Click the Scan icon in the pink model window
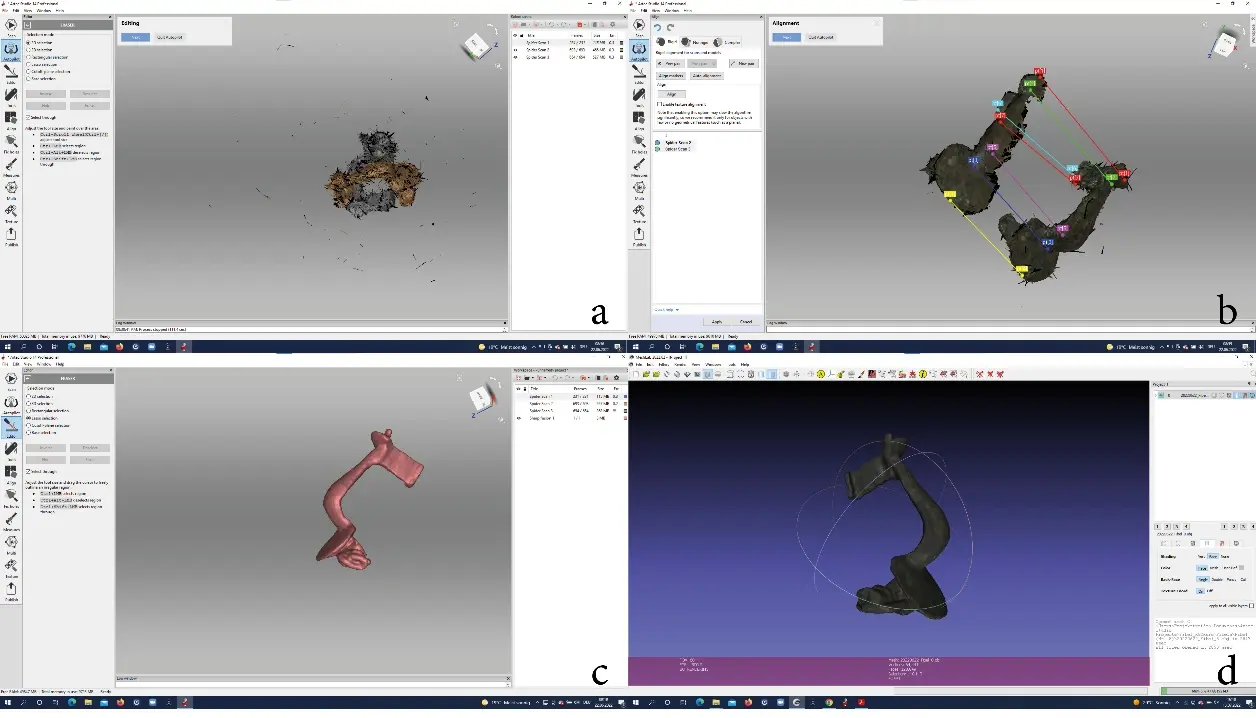Screen dimensions: 1256x718 coord(11,380)
